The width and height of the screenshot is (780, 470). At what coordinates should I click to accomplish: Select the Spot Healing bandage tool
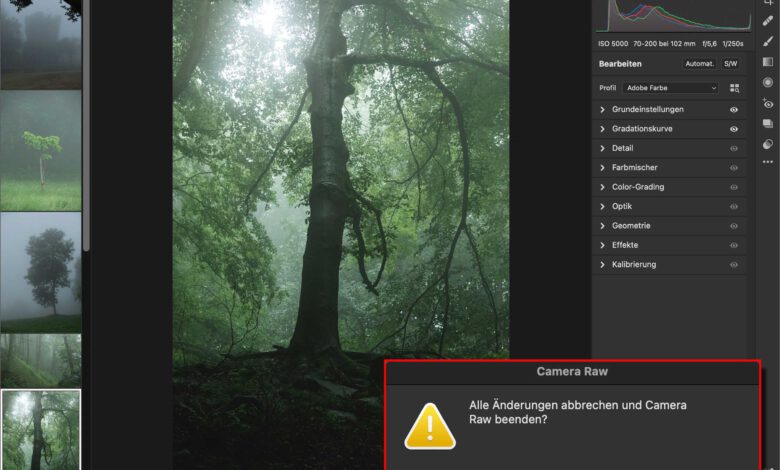768,20
